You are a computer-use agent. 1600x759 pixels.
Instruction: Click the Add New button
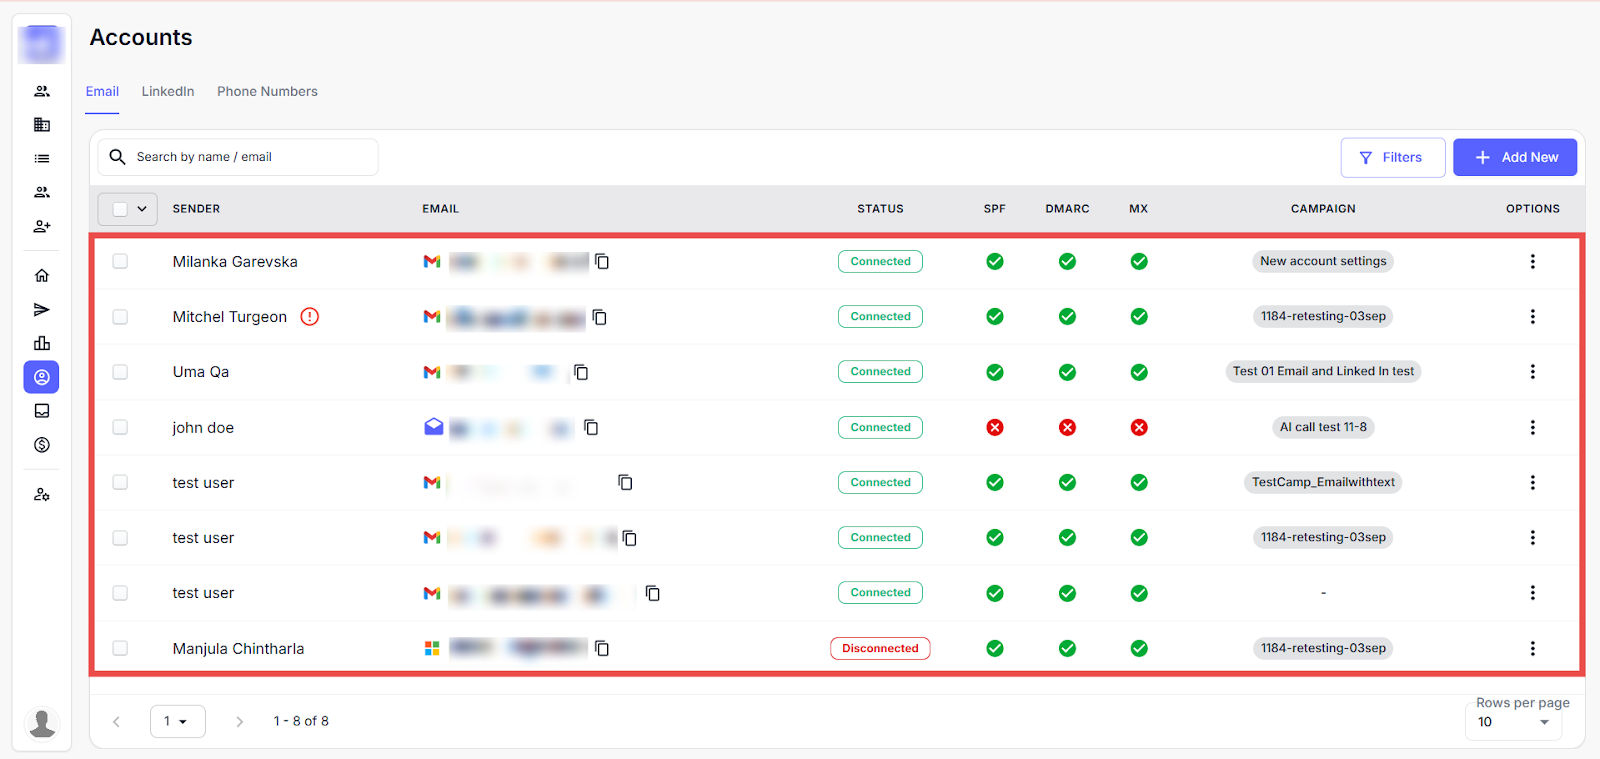pyautogui.click(x=1514, y=158)
